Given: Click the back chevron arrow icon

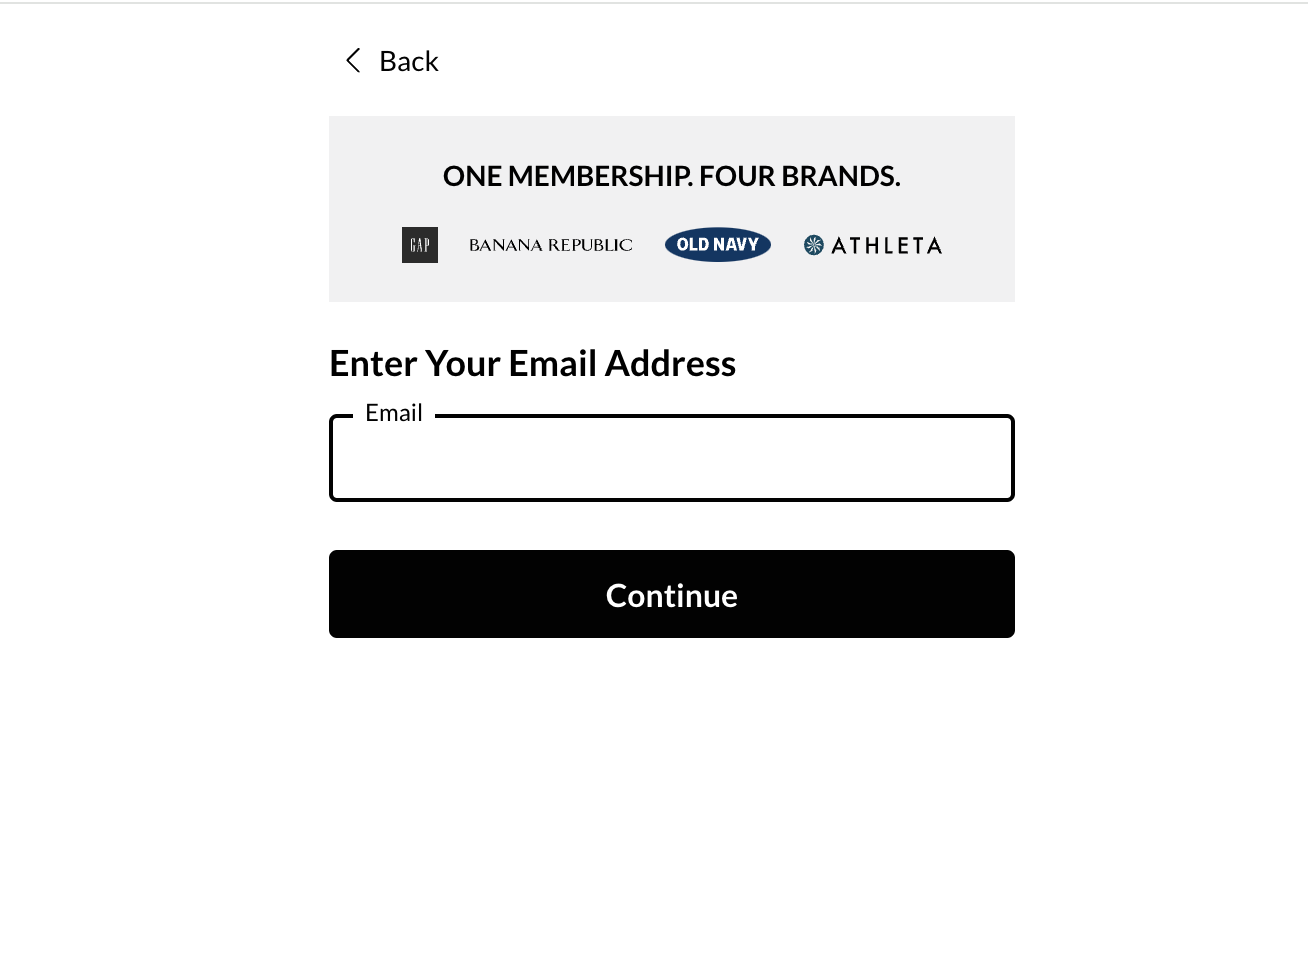Looking at the screenshot, I should (353, 61).
